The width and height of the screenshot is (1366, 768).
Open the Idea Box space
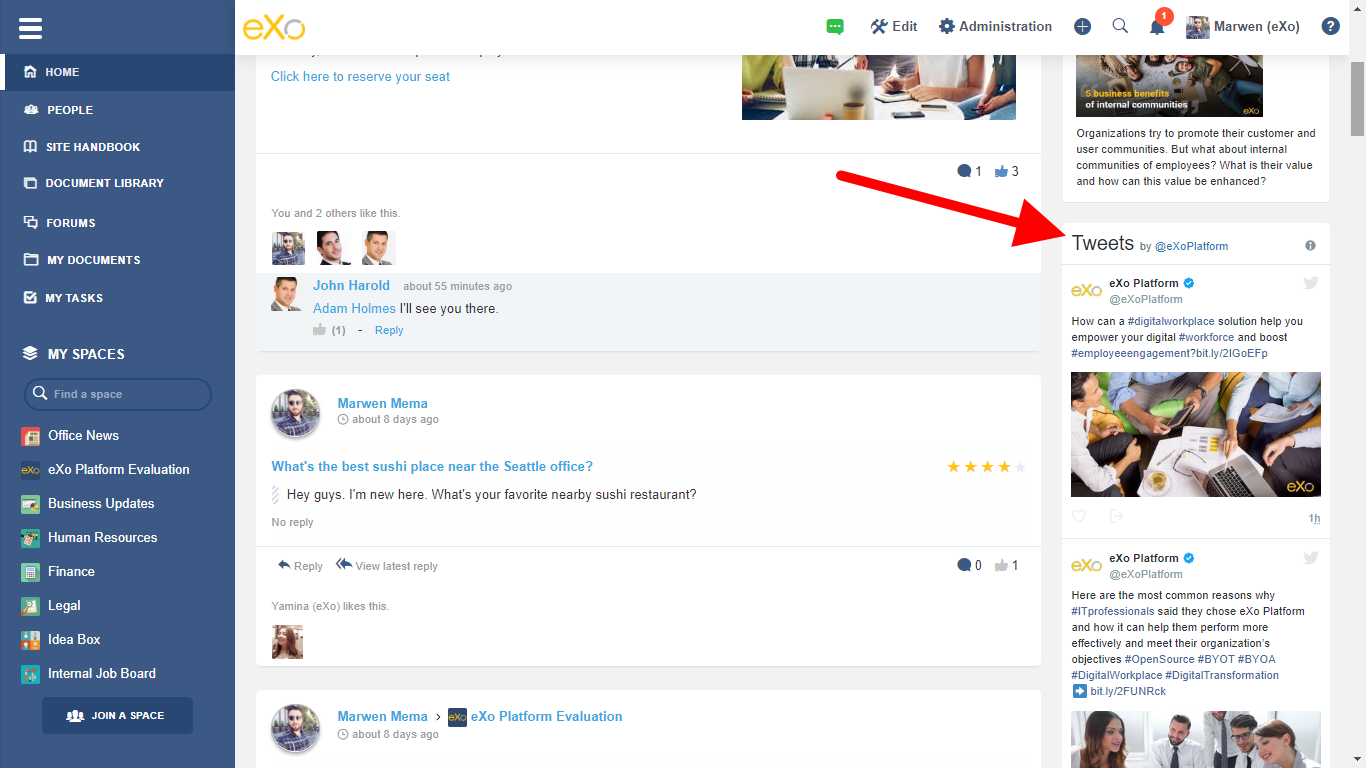pyautogui.click(x=74, y=640)
